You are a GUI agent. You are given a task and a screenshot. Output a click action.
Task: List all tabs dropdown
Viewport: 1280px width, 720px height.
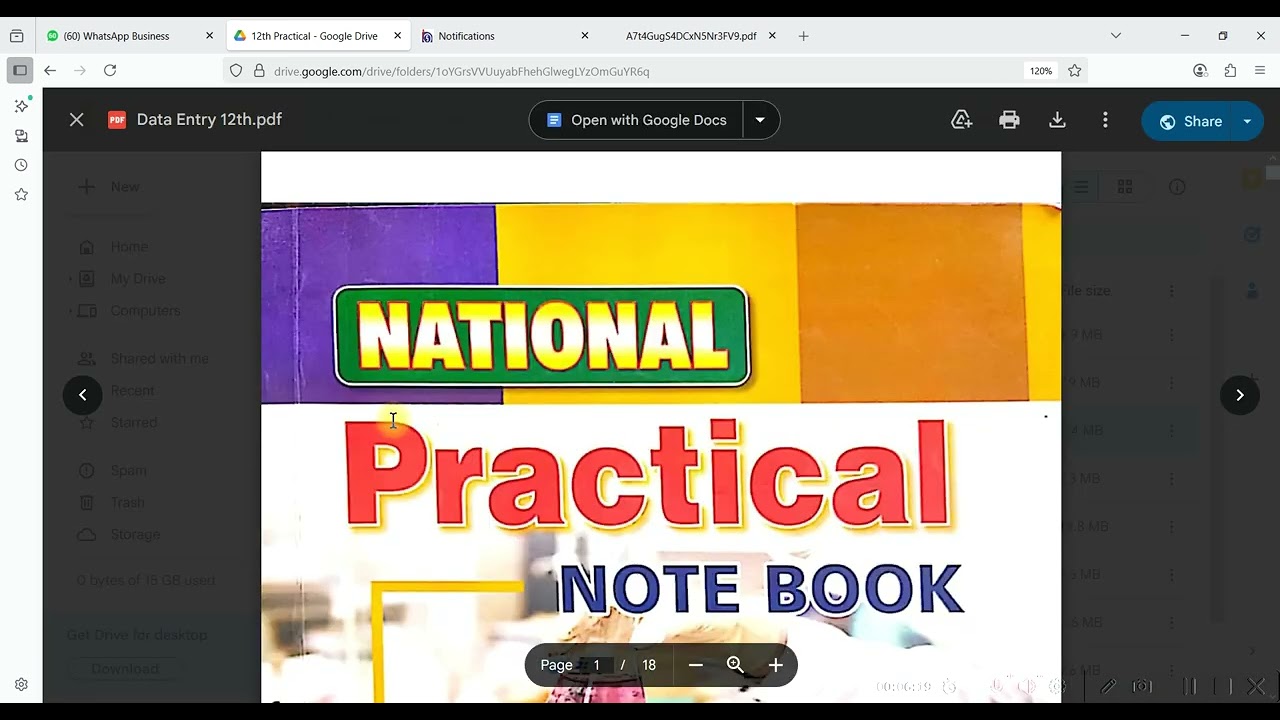click(1116, 36)
